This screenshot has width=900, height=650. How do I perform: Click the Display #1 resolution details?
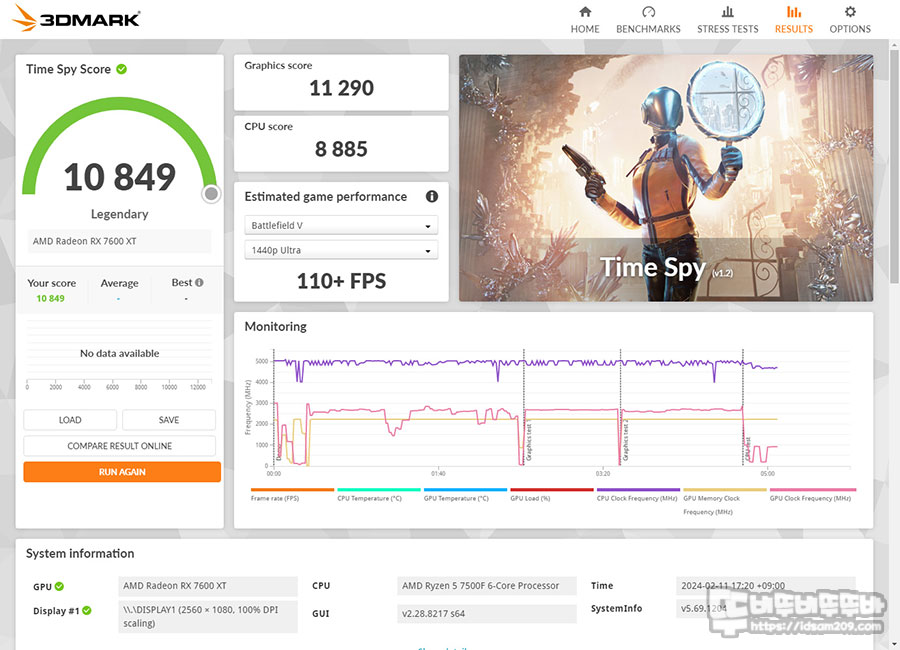click(208, 617)
